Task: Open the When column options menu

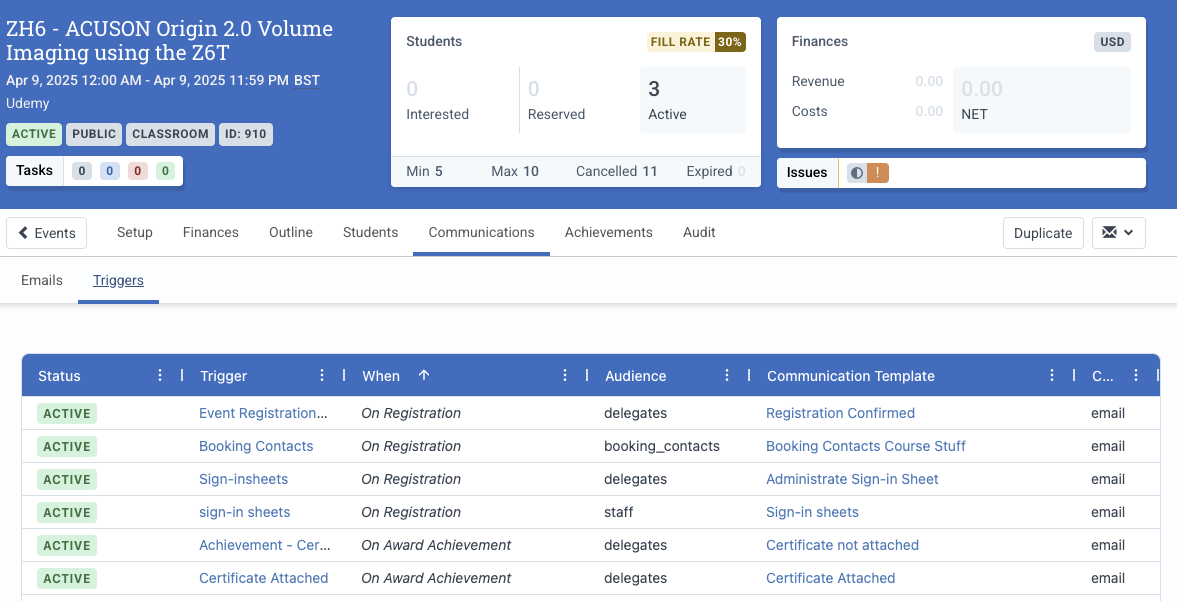Action: (x=564, y=375)
